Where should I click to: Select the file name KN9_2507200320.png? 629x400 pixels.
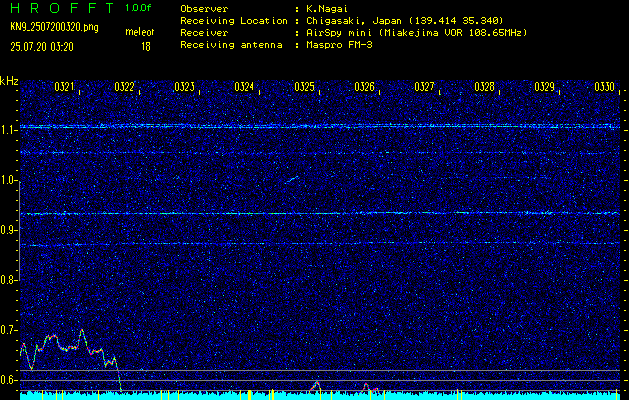(54, 27)
